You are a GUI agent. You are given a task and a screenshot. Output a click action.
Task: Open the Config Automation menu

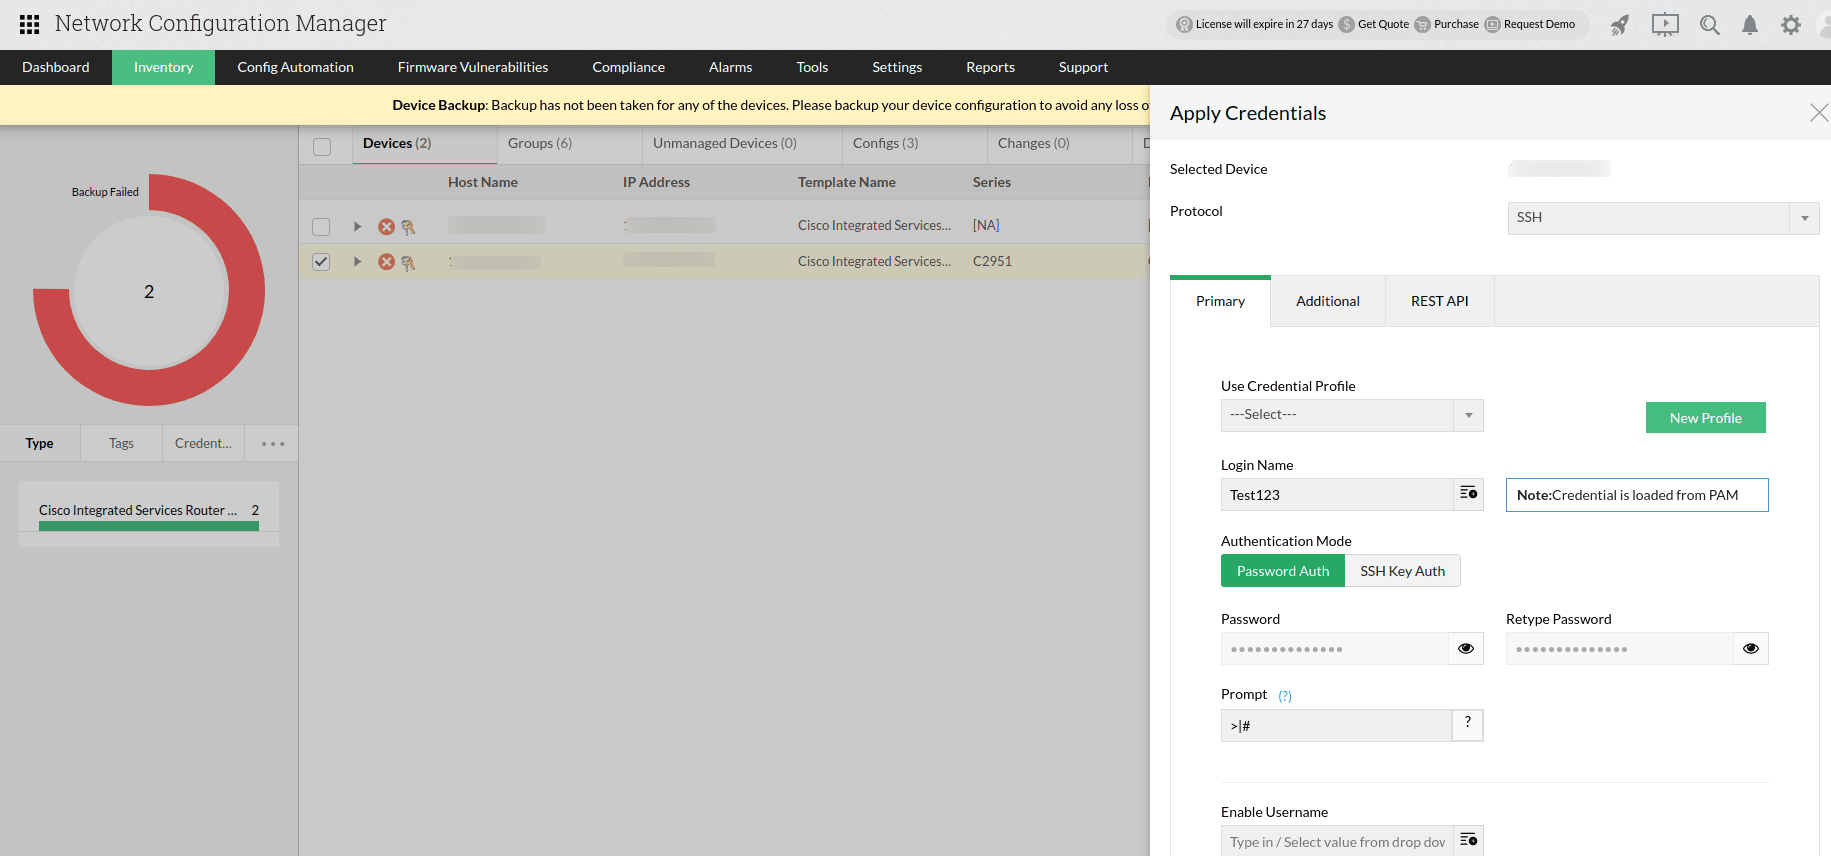coord(295,67)
